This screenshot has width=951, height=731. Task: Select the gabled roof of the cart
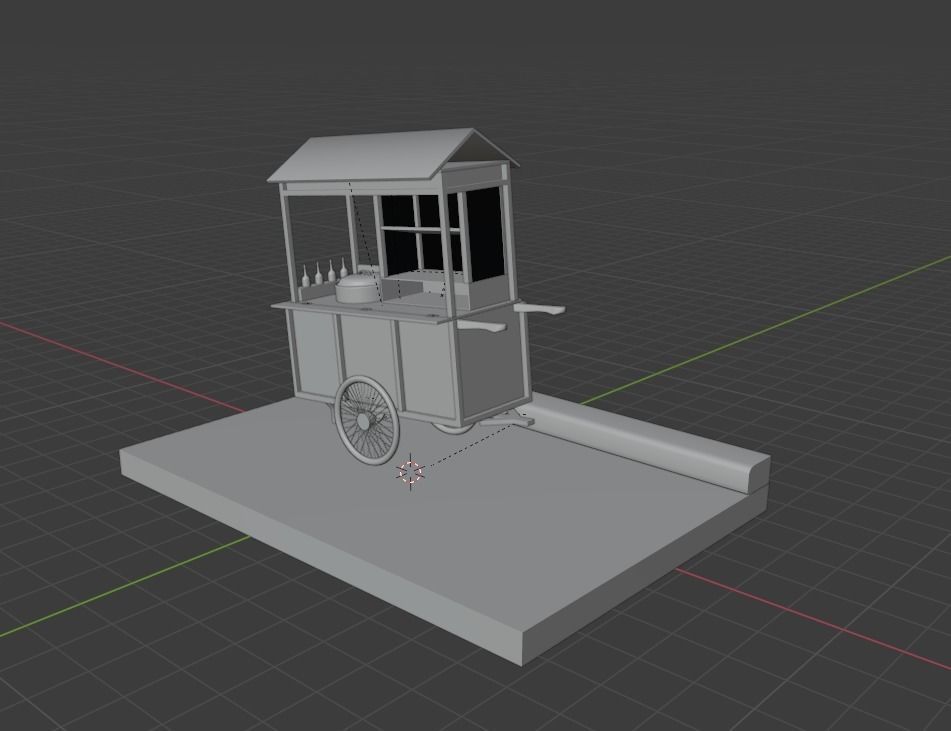point(392,154)
